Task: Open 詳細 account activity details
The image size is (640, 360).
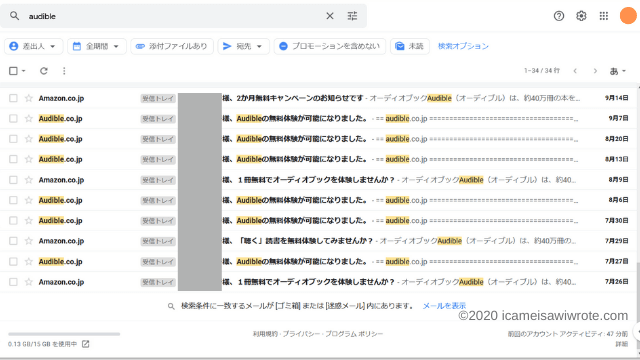Action: 622,344
